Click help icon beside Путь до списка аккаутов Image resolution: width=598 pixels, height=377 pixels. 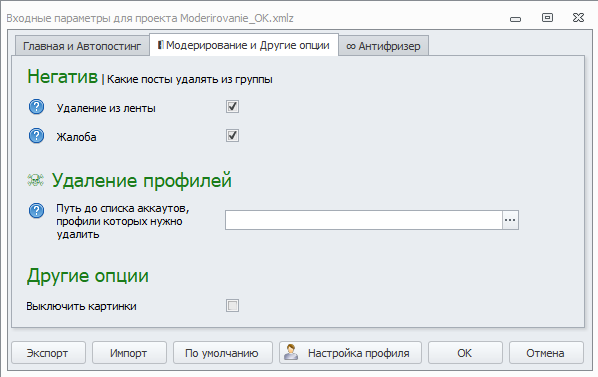pyautogui.click(x=37, y=210)
